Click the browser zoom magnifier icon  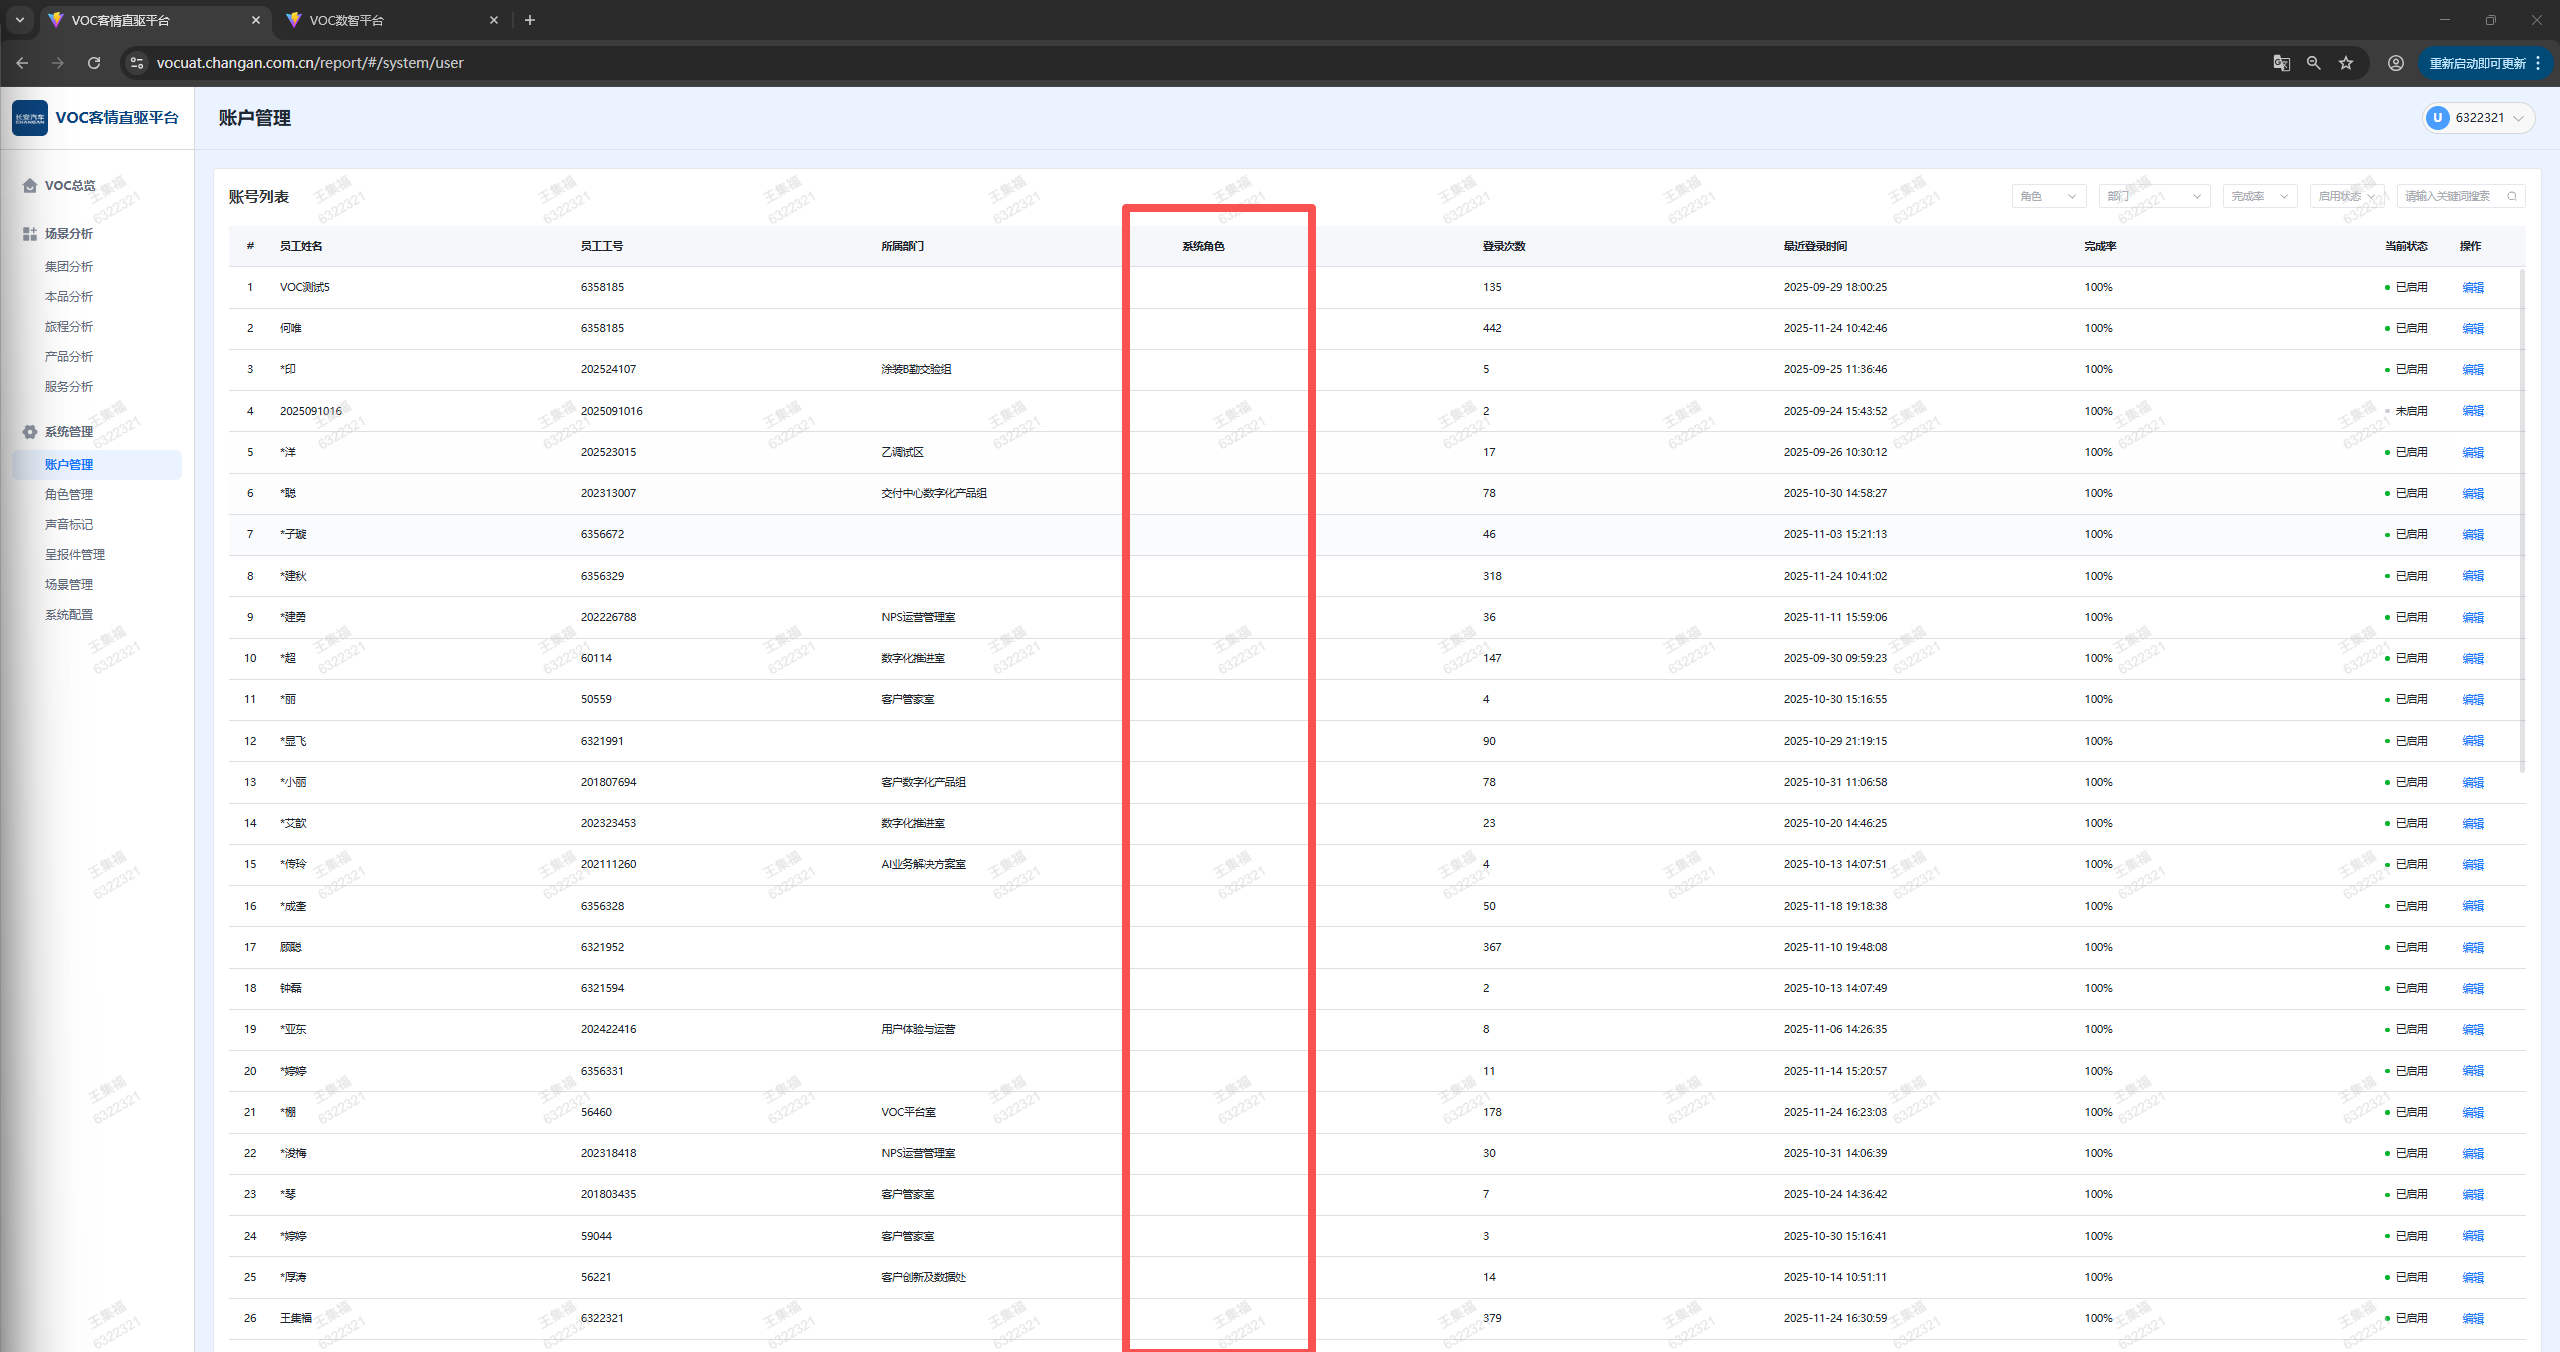pos(2313,63)
